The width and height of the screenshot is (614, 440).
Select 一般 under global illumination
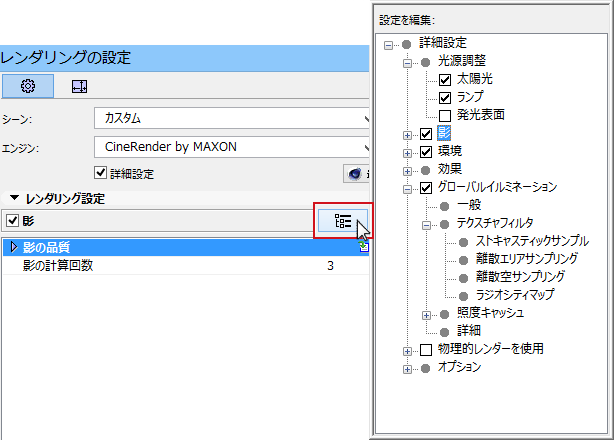tap(469, 205)
